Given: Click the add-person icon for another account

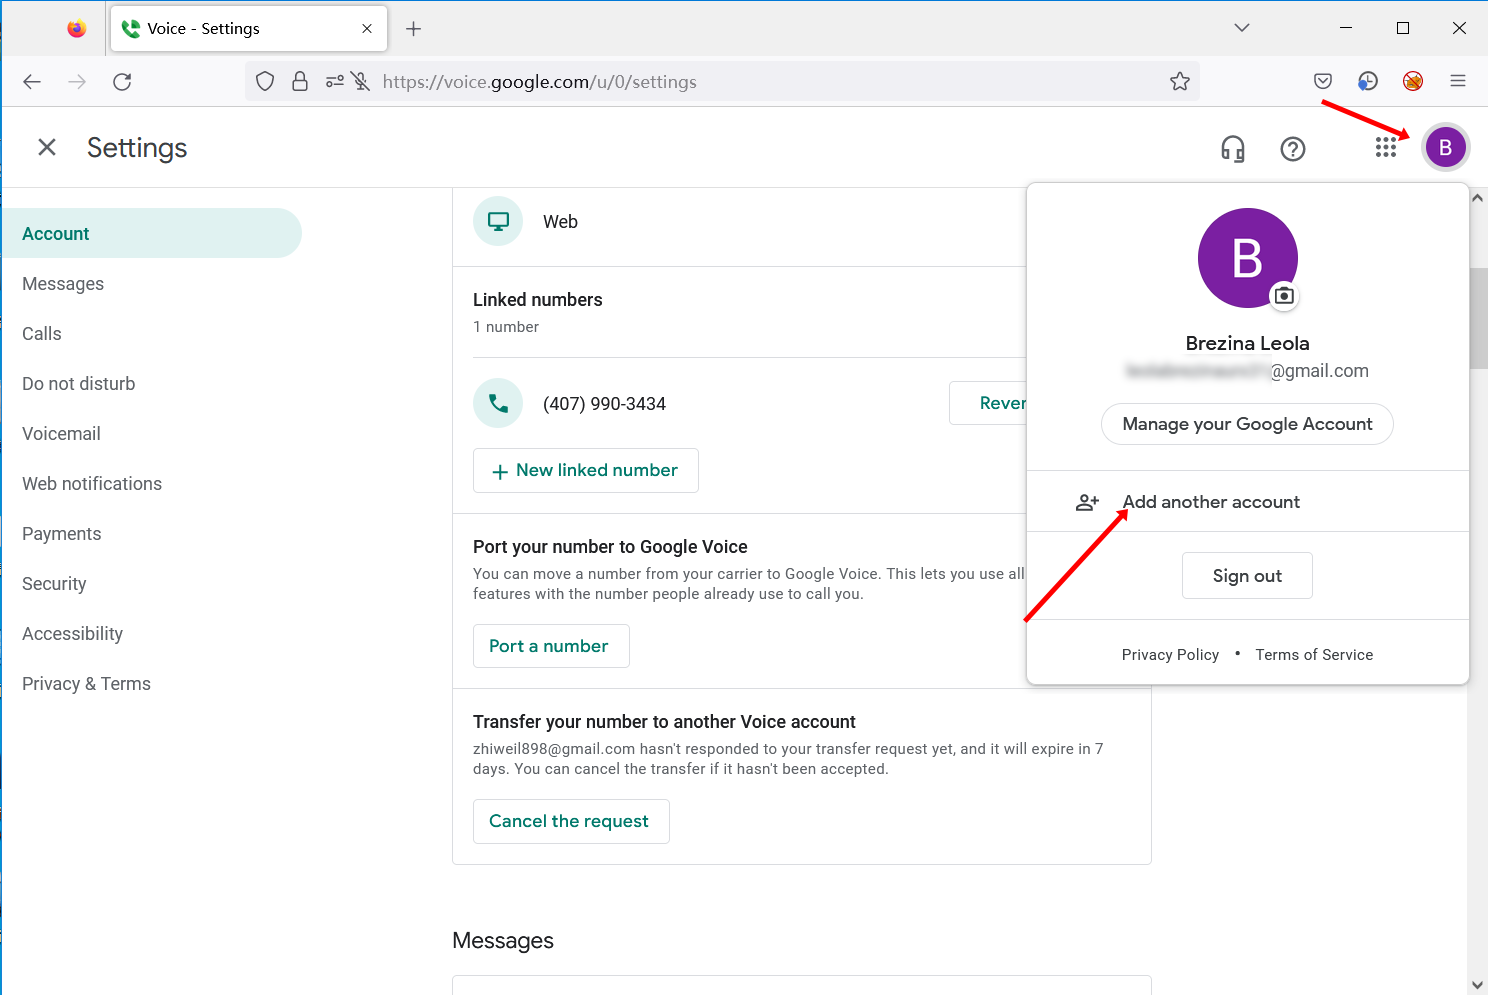Looking at the screenshot, I should [1087, 502].
